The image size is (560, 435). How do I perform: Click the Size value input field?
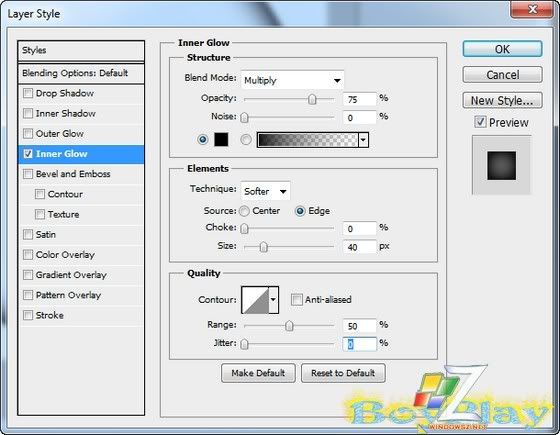(359, 247)
